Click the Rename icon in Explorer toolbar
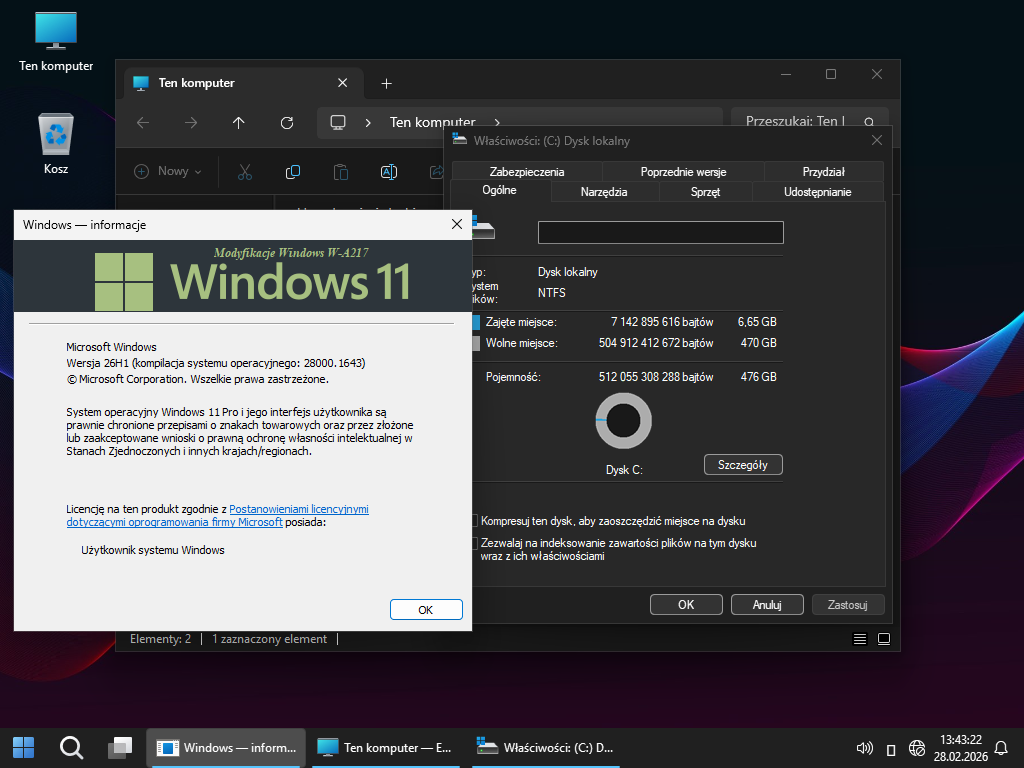This screenshot has width=1024, height=768. [389, 172]
